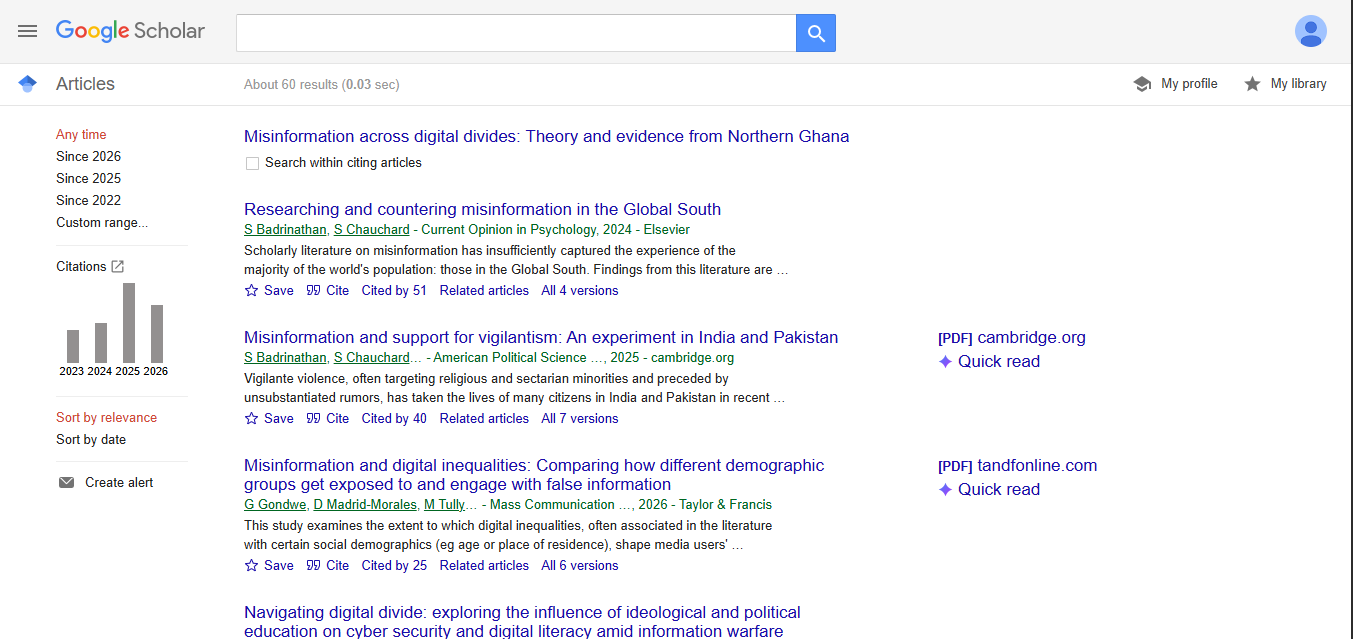Open Misinformation and digital inequalities article
Viewport: 1353px width, 639px height.
[534, 475]
